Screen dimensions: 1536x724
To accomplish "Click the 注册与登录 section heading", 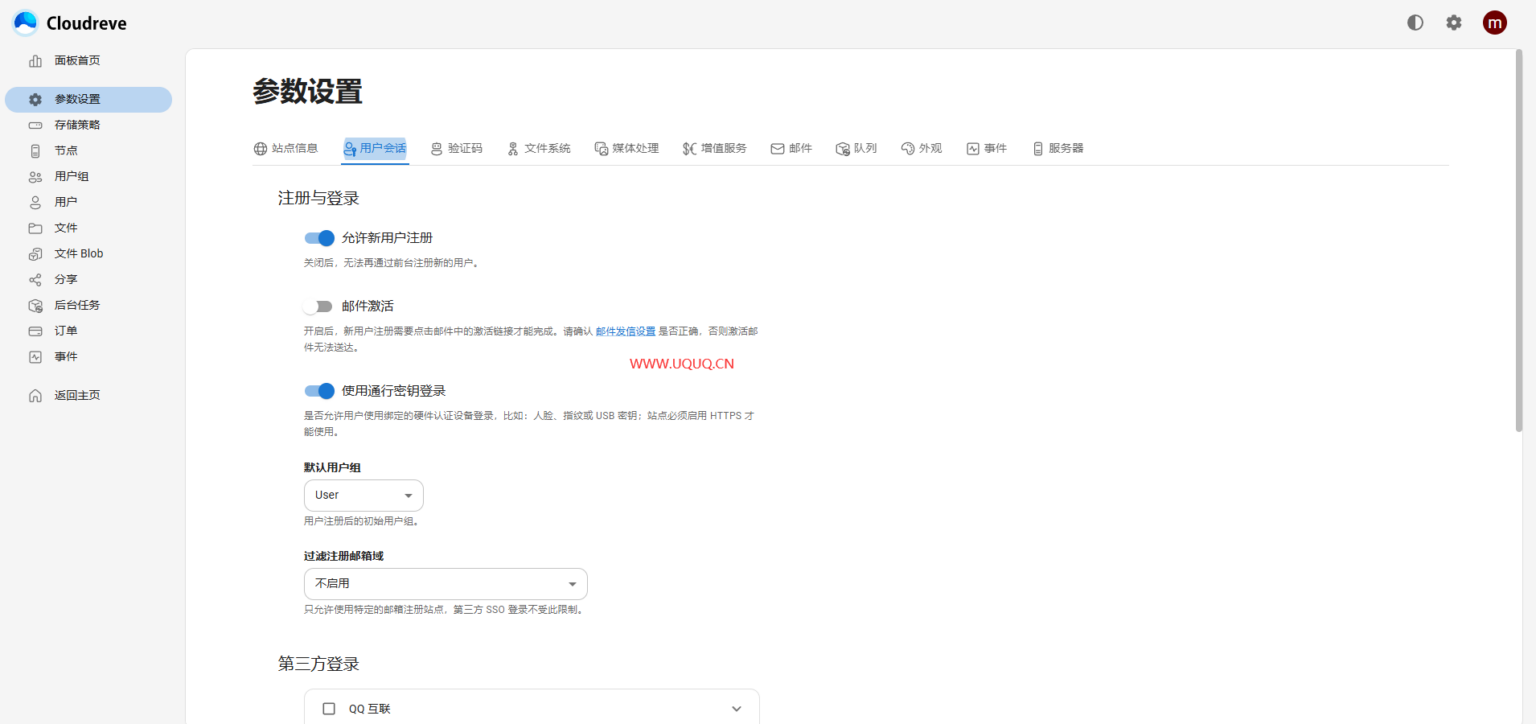I will (x=318, y=199).
